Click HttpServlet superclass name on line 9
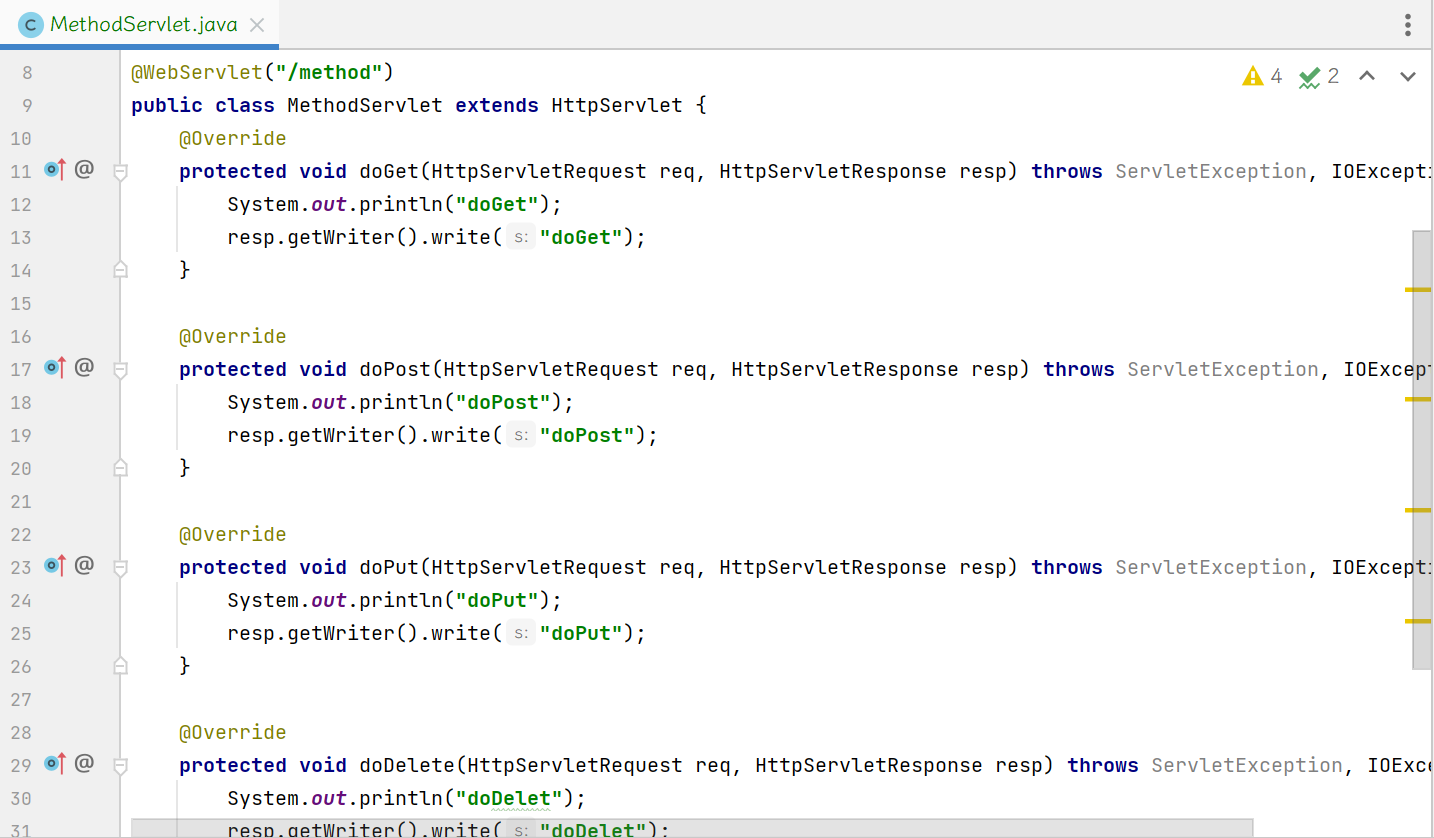 click(617, 105)
